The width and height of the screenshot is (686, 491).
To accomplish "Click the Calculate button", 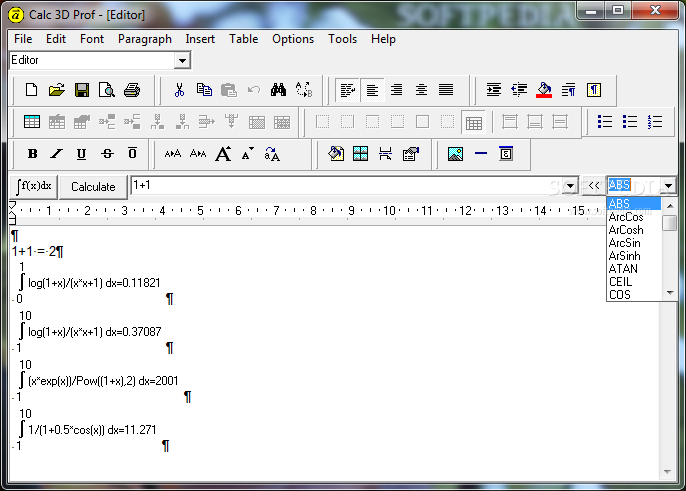I will click(x=93, y=187).
